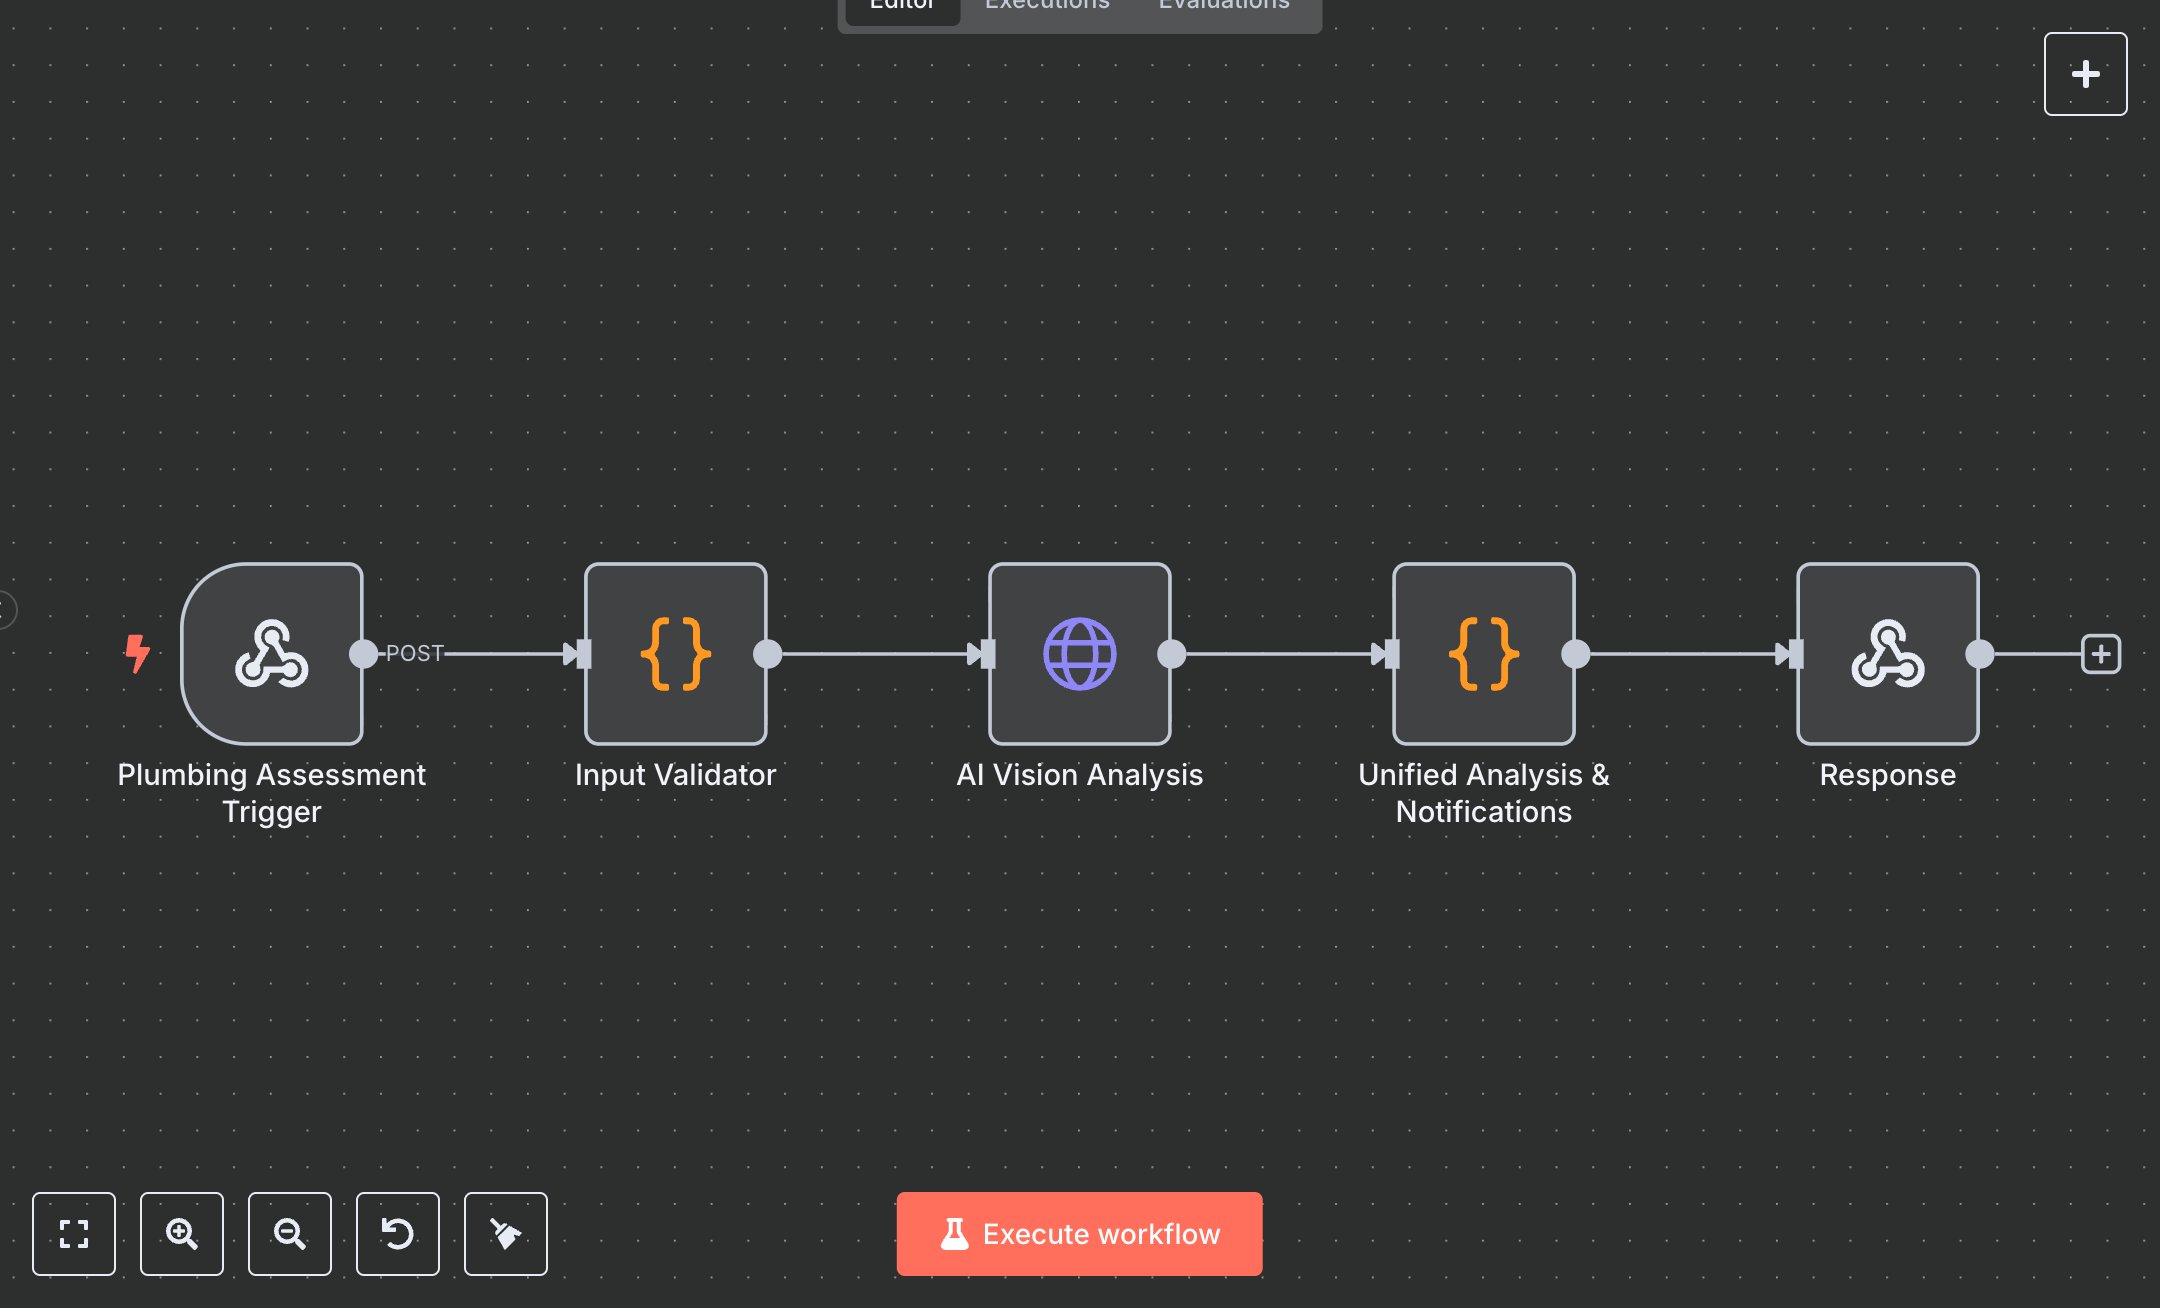Click the output dot of Input Validator

[768, 654]
